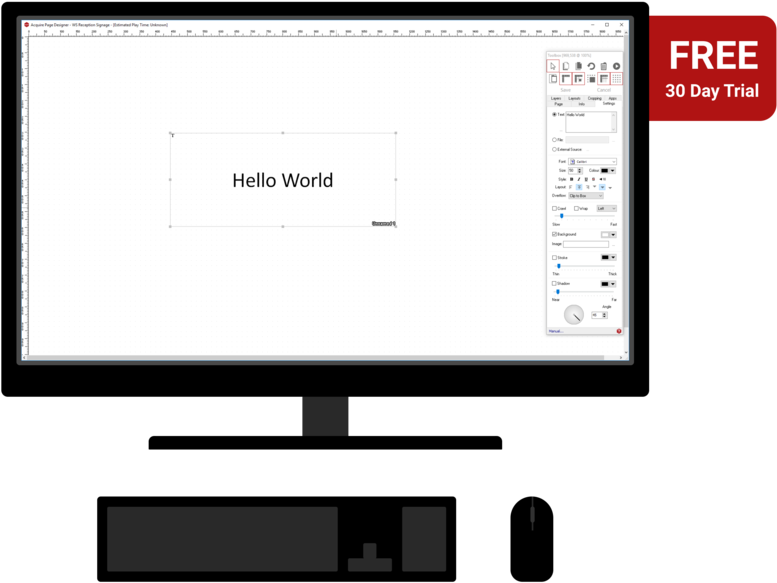The height and width of the screenshot is (583, 777).
Task: Click the undo arrow icon
Action: click(591, 66)
